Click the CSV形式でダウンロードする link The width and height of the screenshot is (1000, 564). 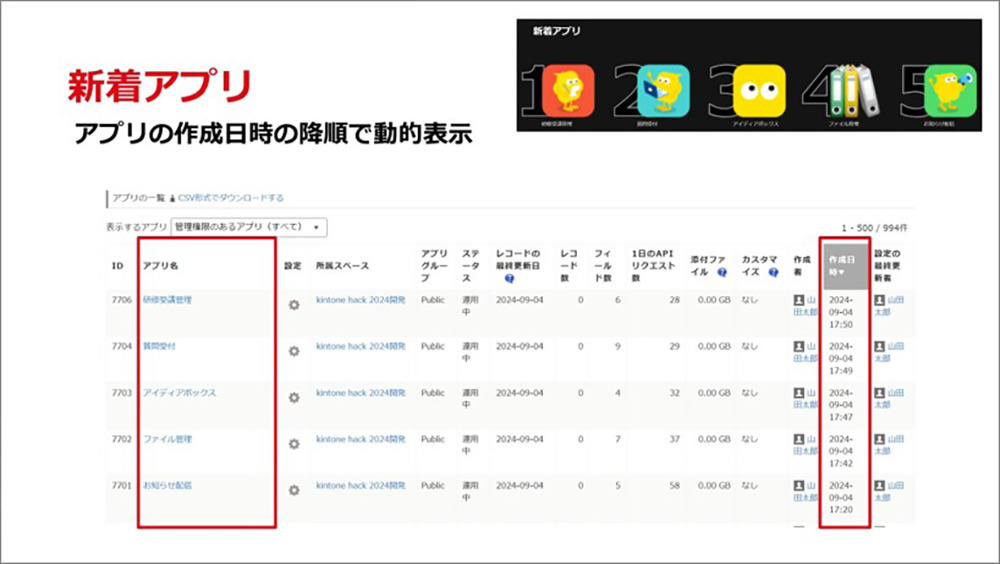(230, 198)
